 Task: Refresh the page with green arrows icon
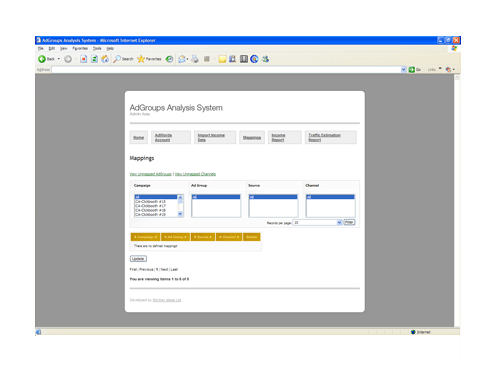pos(94,59)
